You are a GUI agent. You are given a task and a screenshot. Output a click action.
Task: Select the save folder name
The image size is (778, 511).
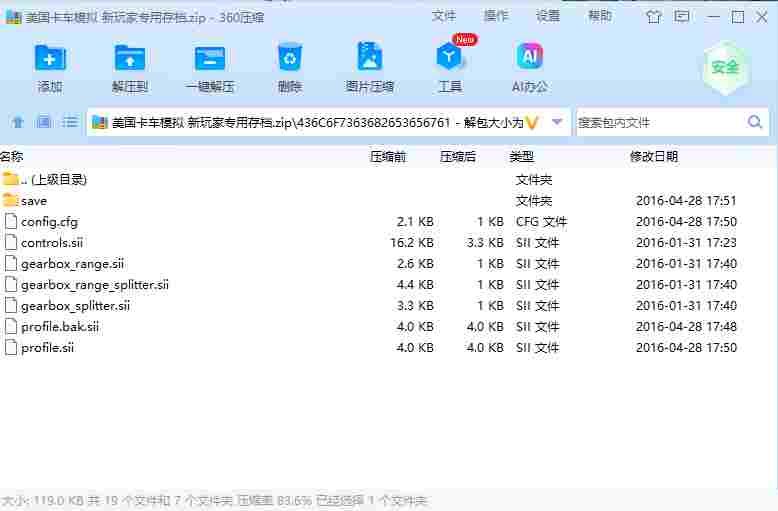click(34, 201)
